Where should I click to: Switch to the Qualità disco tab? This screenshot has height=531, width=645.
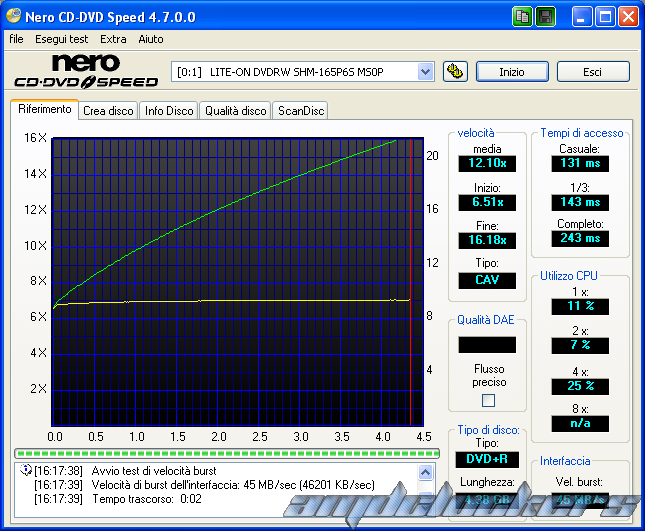coord(236,111)
